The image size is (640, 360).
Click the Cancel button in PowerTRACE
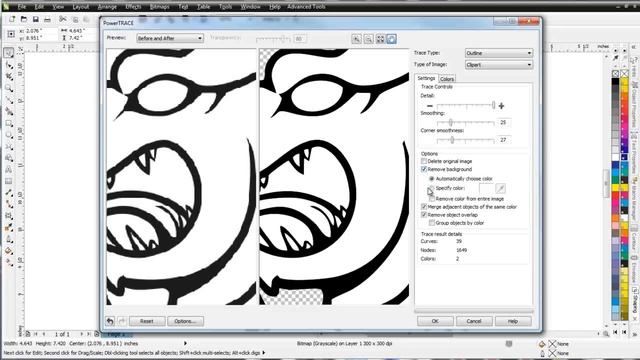click(x=474, y=321)
